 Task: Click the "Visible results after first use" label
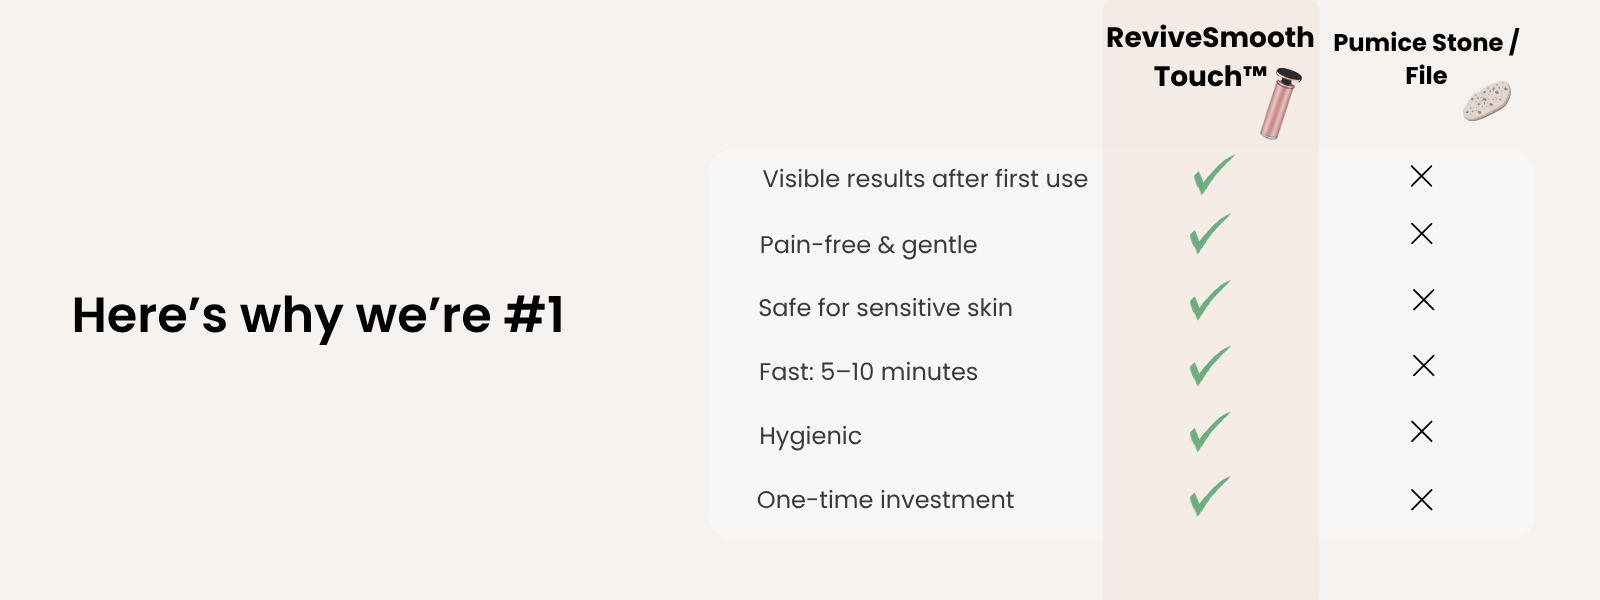pos(925,179)
